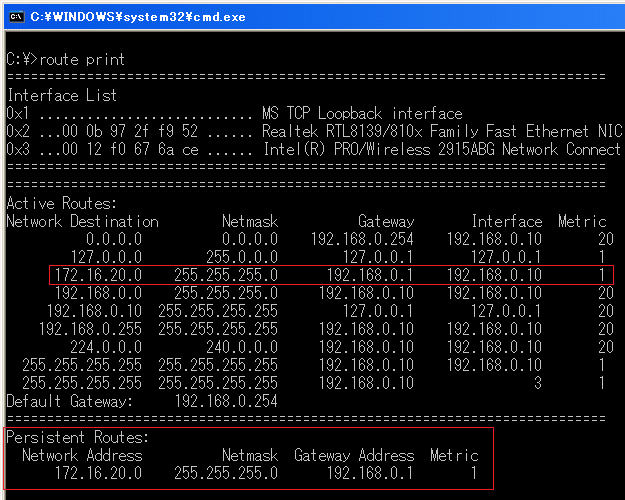
Task: Click the 'Gateway Address' column header
Action: point(354,455)
